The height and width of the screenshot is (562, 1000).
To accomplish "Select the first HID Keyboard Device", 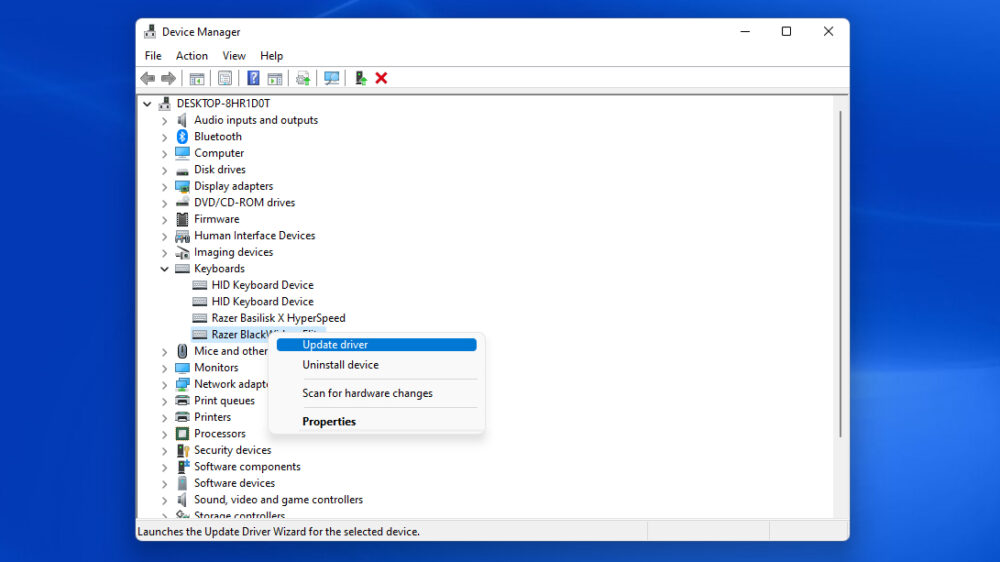I will (262, 285).
